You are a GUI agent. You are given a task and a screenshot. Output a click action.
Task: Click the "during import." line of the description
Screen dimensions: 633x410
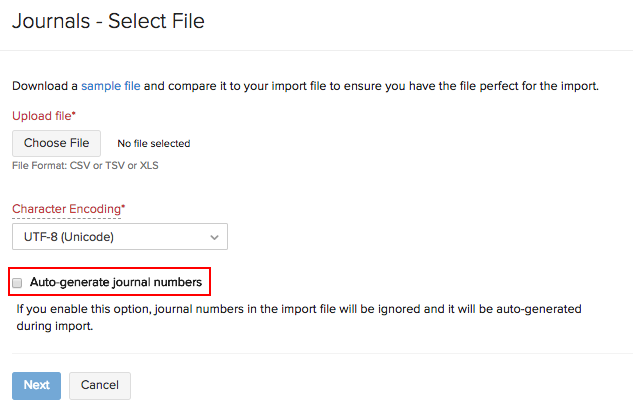tap(55, 326)
